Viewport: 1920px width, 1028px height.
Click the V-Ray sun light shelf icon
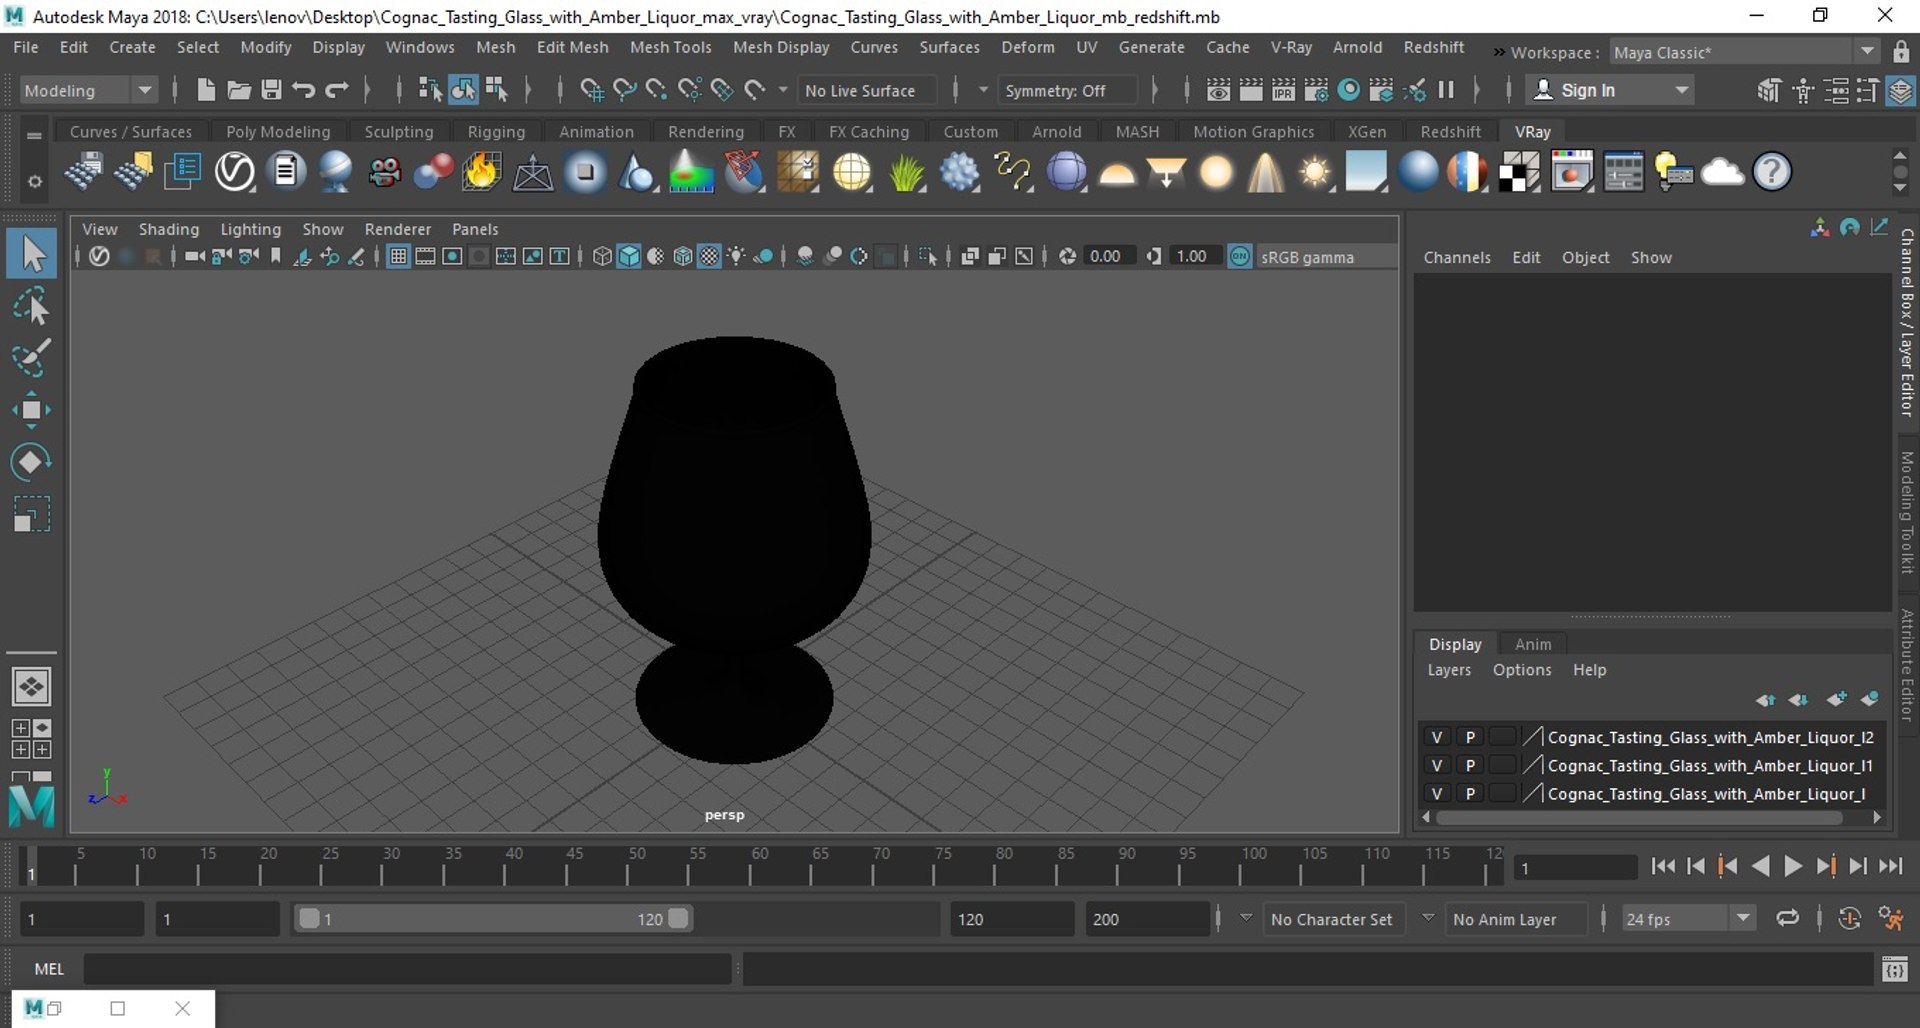1315,172
